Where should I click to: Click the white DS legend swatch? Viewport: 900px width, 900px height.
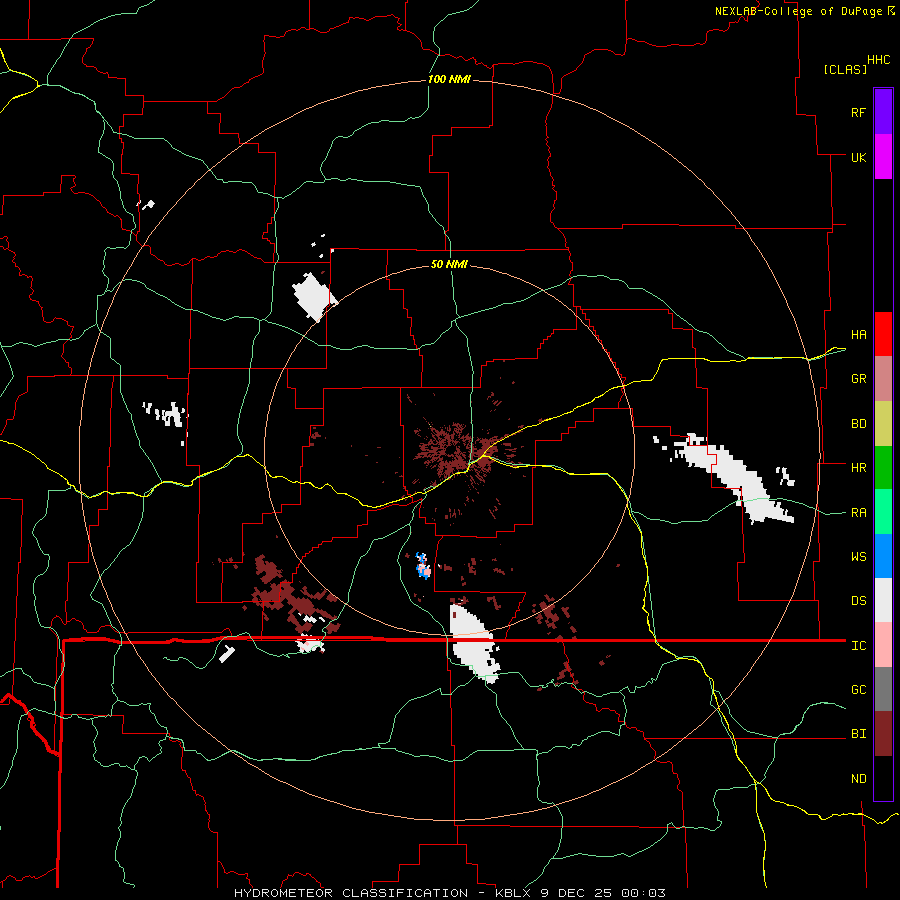883,600
